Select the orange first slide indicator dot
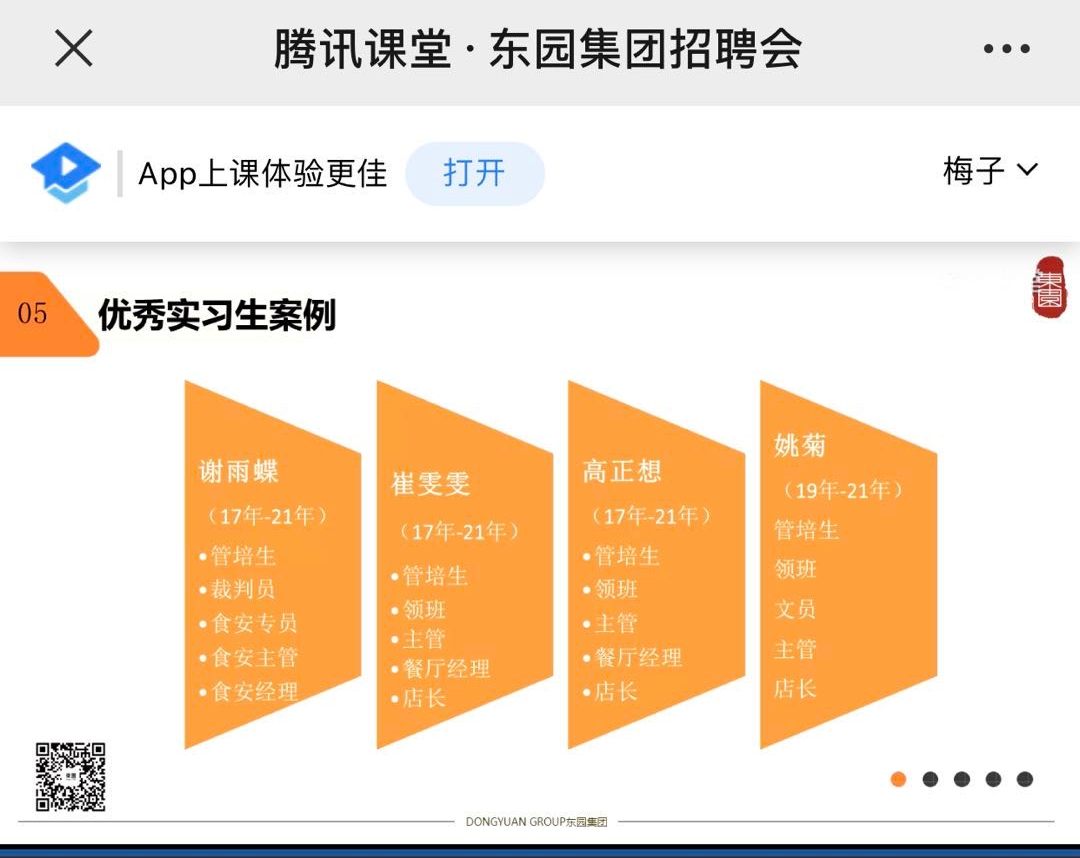 coord(898,779)
